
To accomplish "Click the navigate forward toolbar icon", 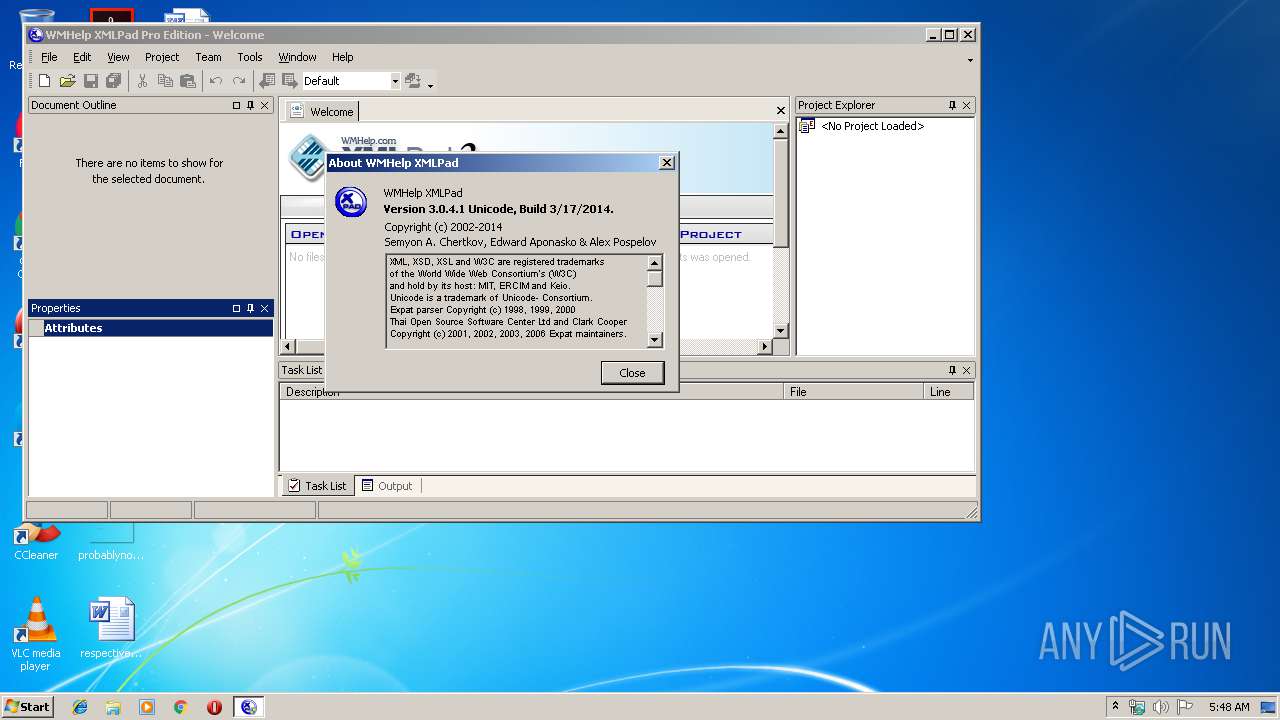I will (289, 81).
